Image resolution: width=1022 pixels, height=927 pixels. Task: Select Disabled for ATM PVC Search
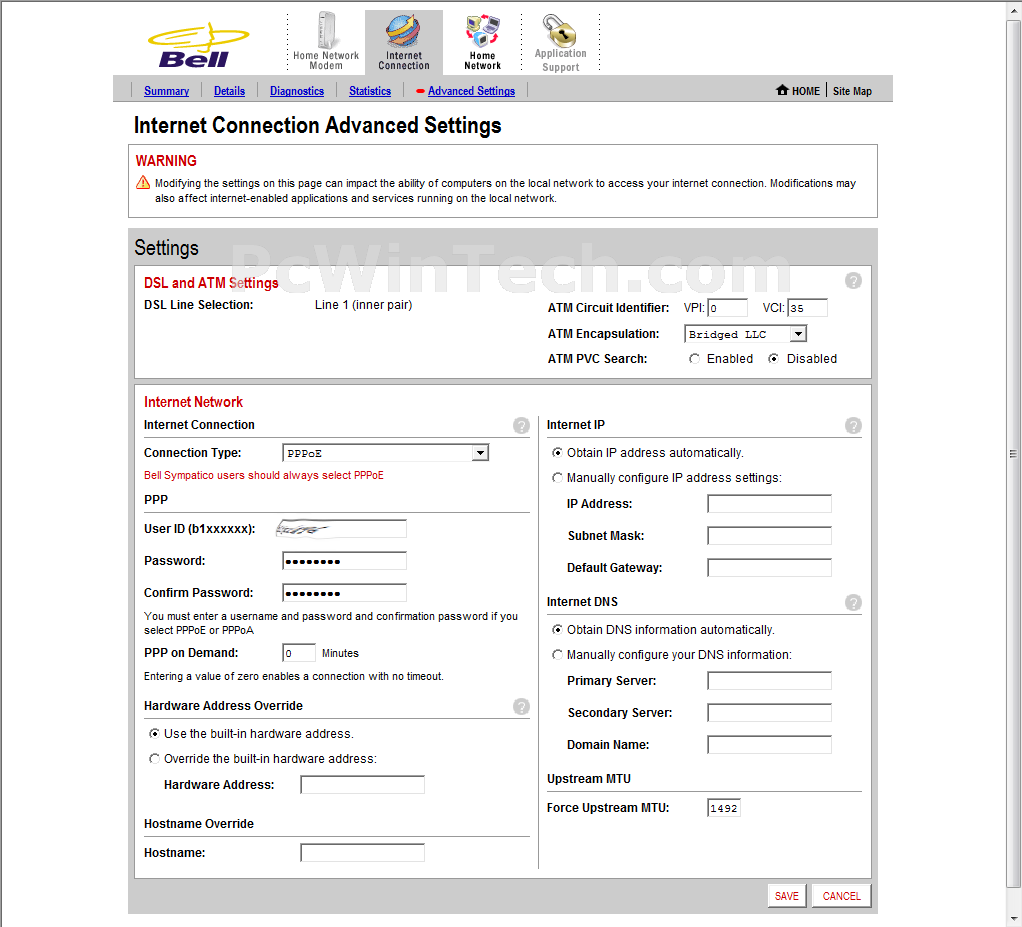point(773,359)
